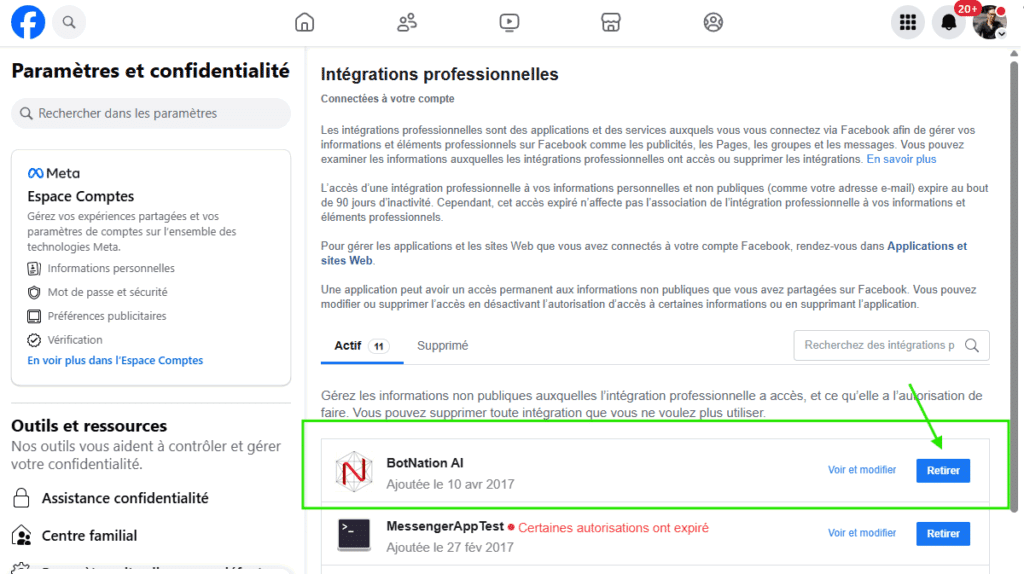Open the Facebook search magnifier
Screen dimensions: 1024x574
point(69,22)
